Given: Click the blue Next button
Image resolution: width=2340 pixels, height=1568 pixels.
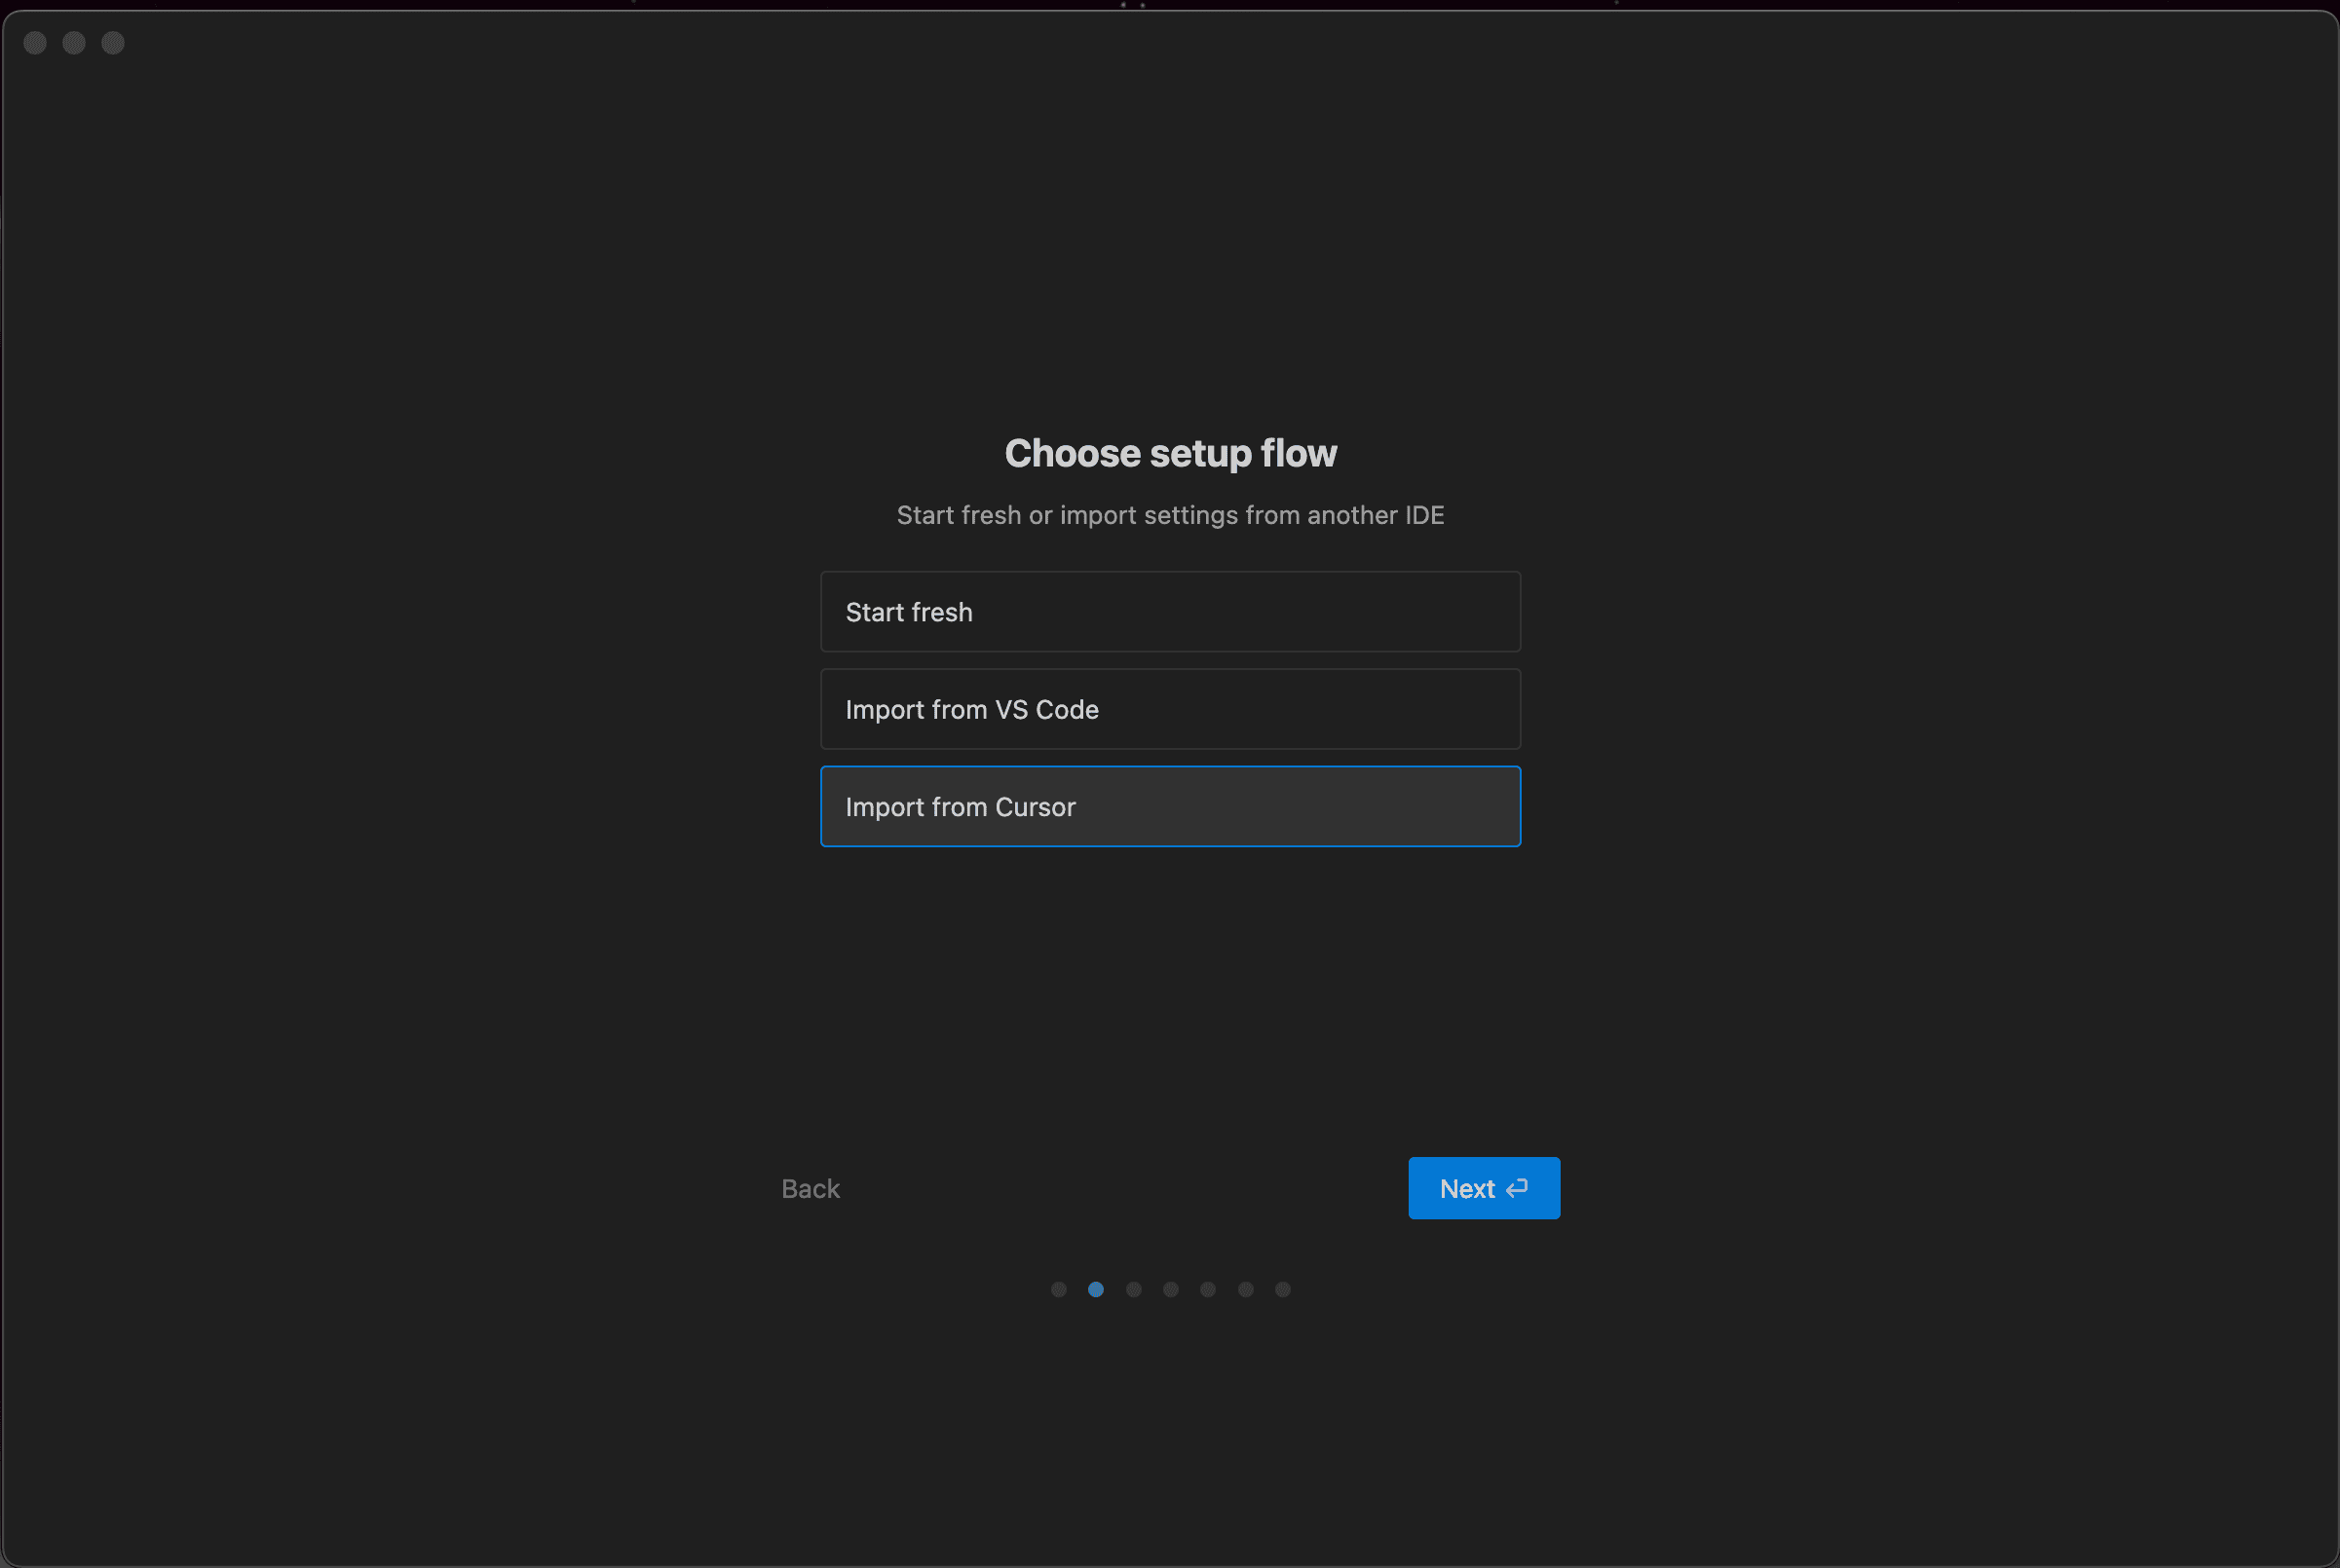Looking at the screenshot, I should click(x=1483, y=1188).
